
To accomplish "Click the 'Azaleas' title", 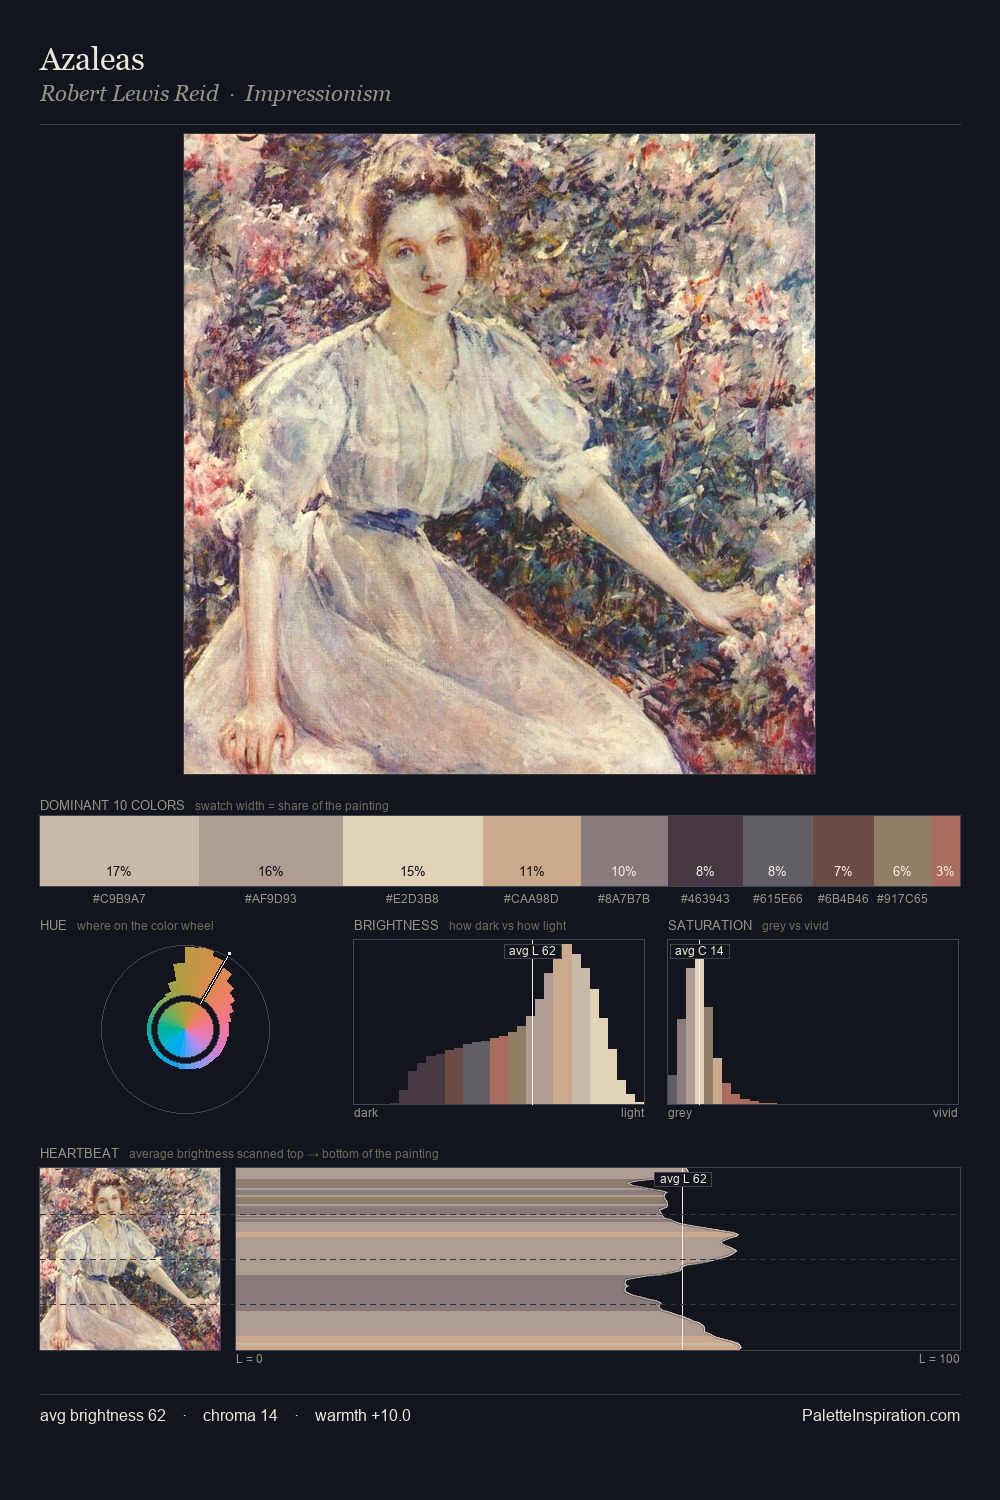I will tap(92, 60).
